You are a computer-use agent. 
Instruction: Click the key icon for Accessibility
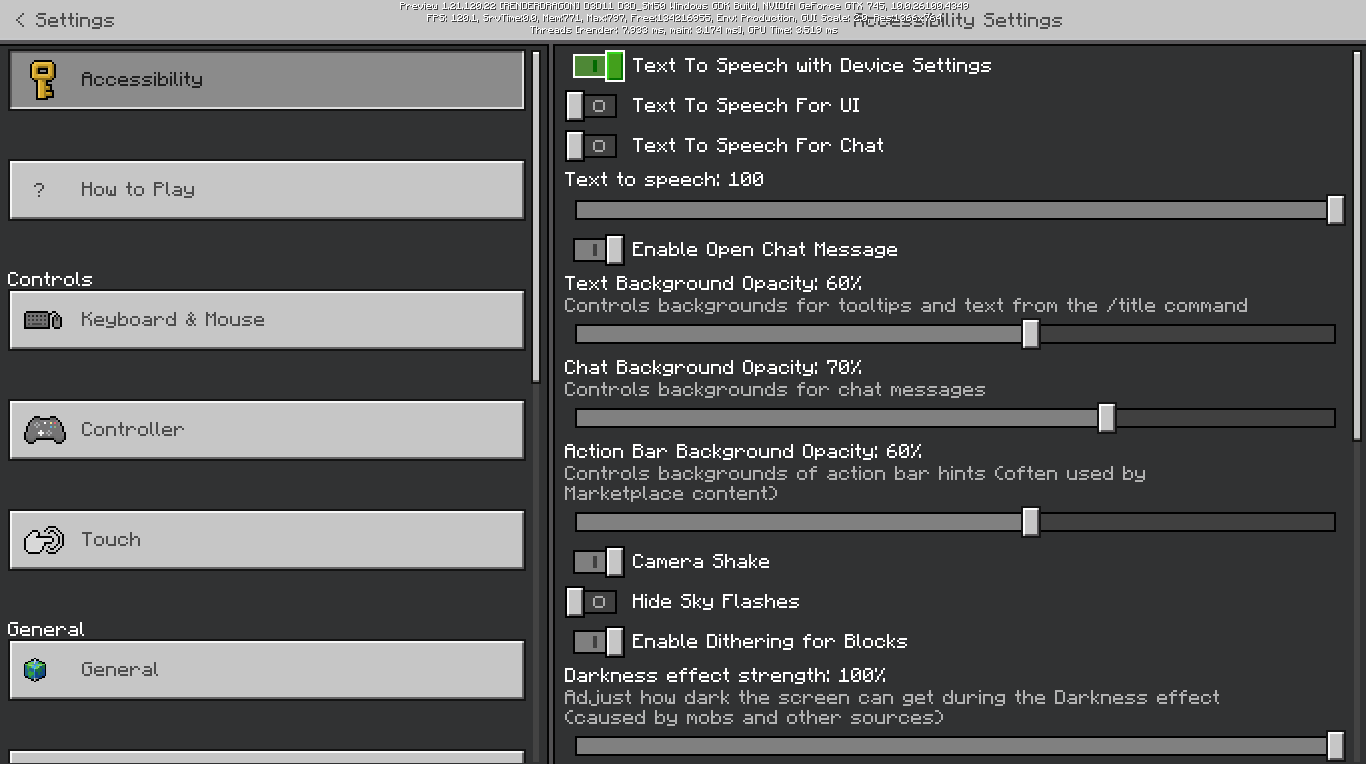(42, 80)
